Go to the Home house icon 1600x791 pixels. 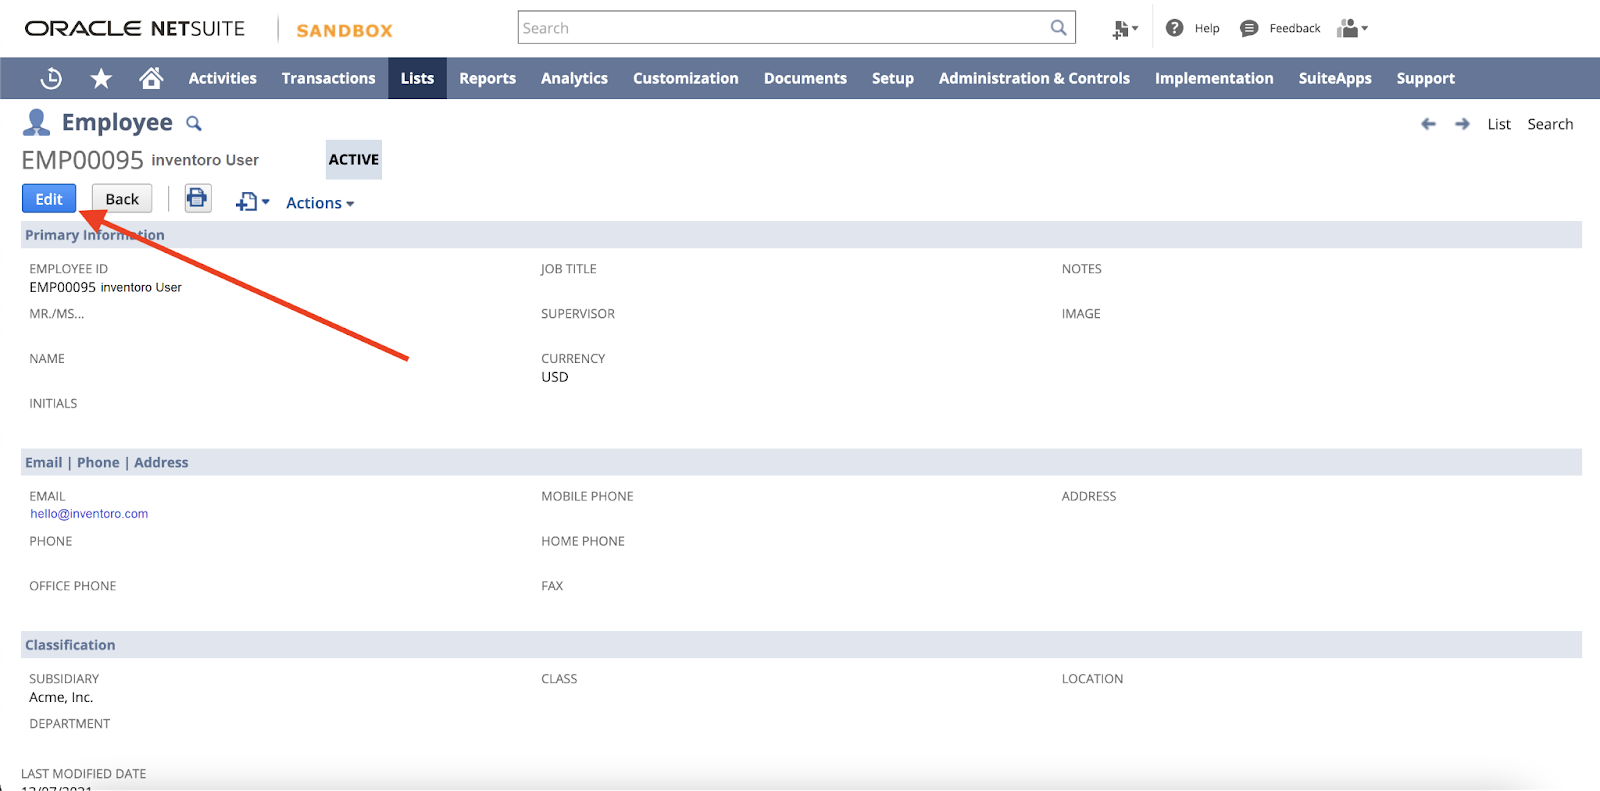point(151,78)
